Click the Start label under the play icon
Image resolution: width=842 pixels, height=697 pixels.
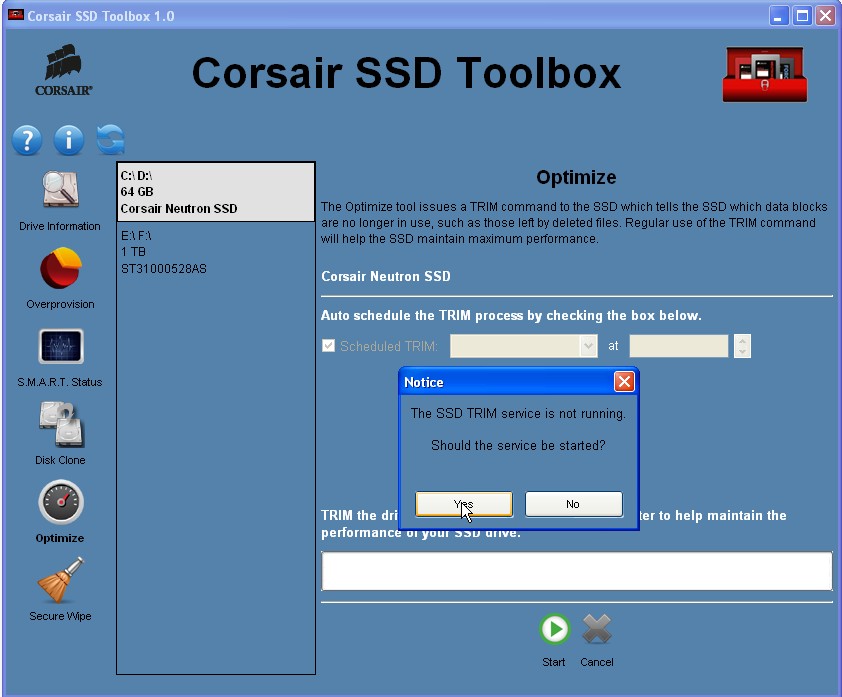click(554, 662)
